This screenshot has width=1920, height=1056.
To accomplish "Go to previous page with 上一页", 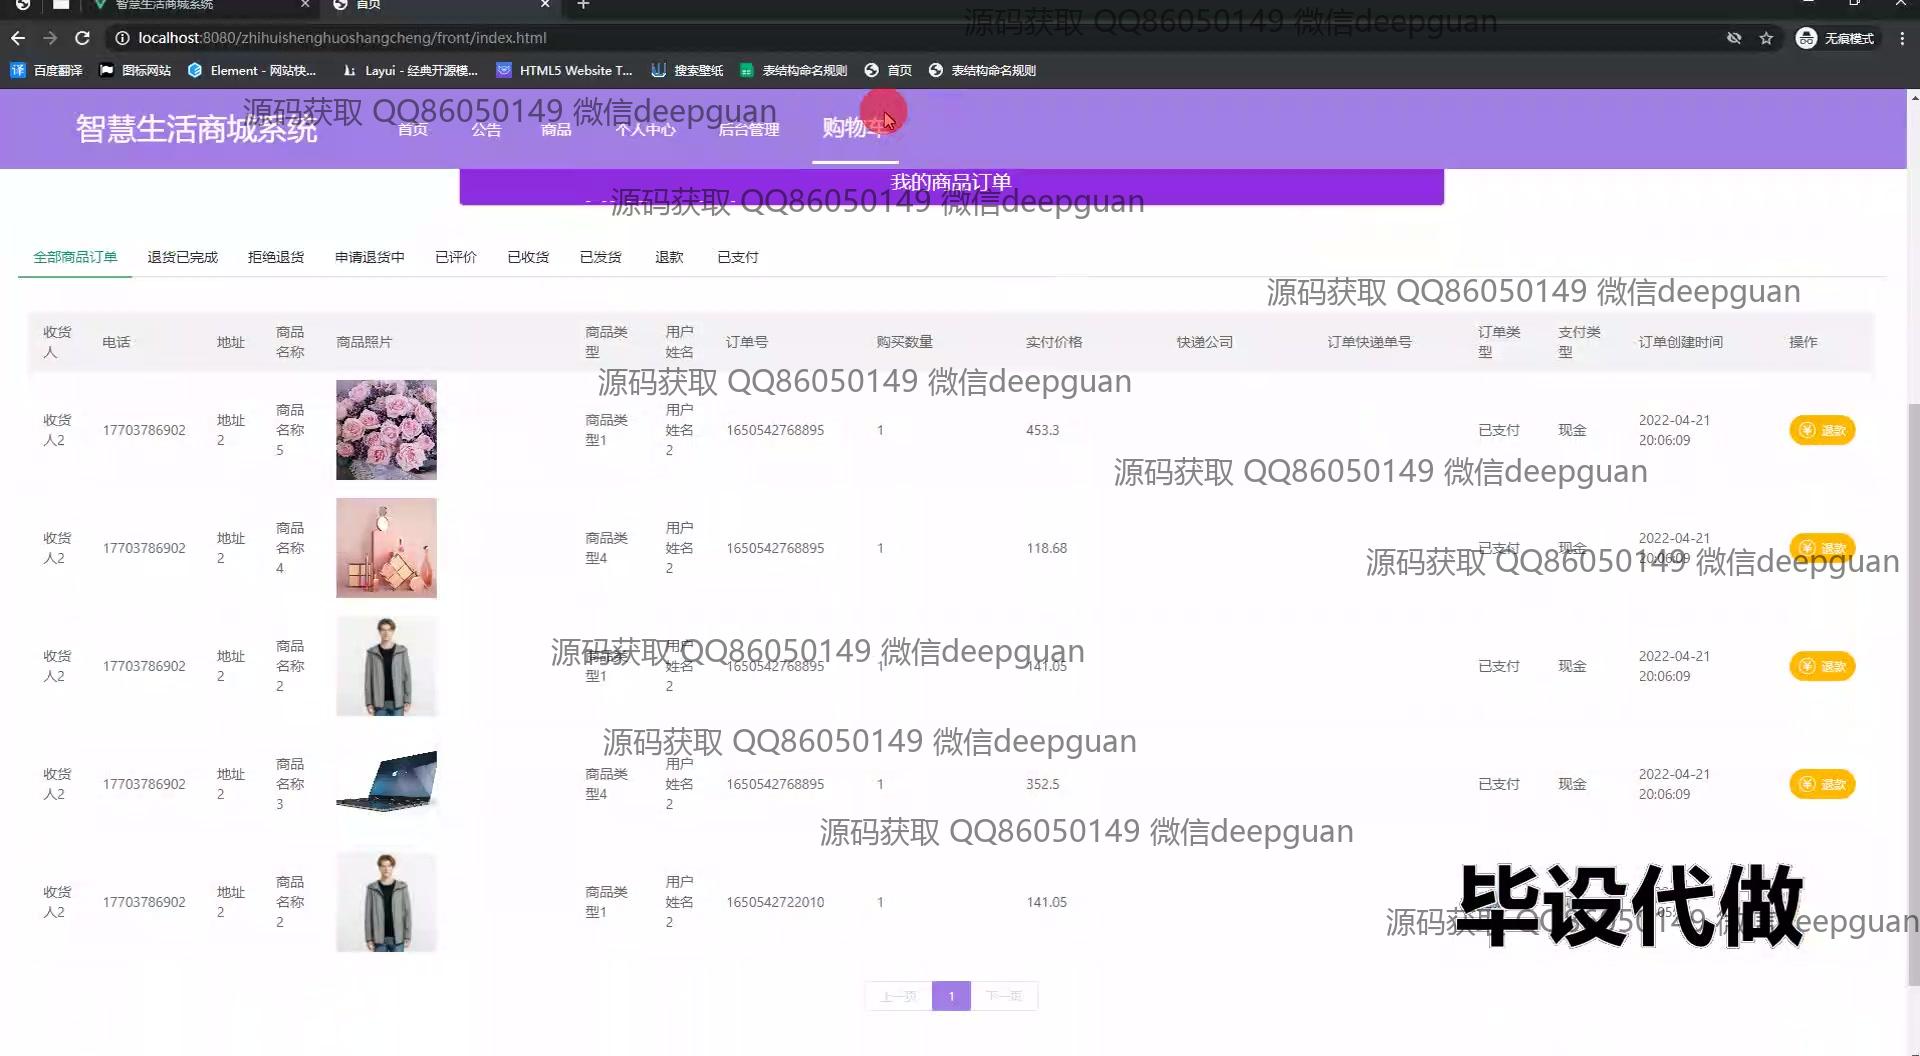I will 898,996.
